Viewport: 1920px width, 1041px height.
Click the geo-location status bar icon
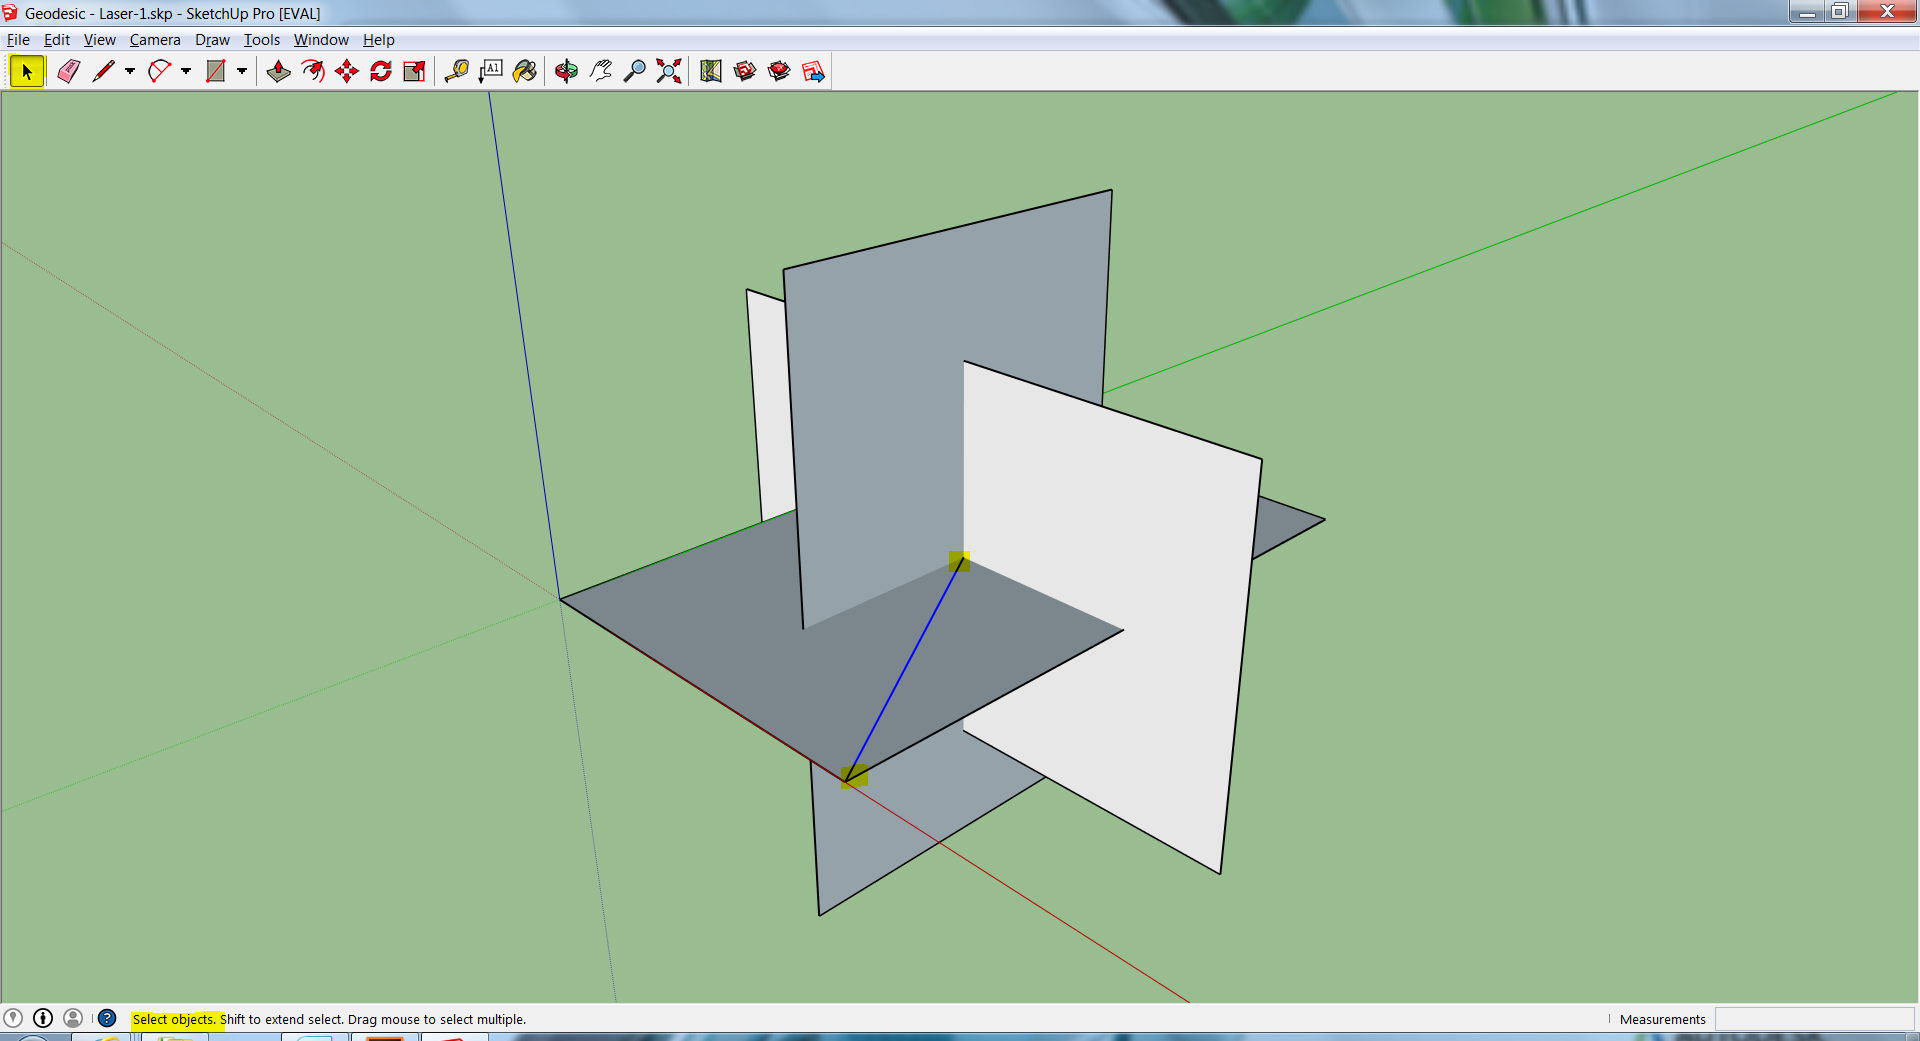13,1018
